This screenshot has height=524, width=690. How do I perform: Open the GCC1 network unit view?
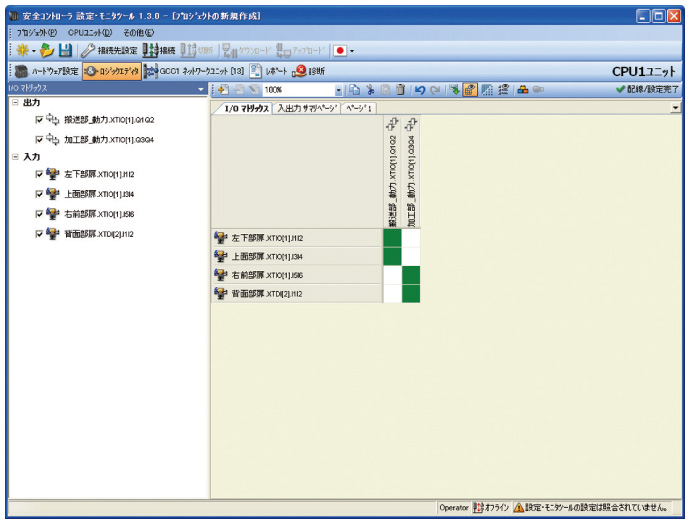click(x=194, y=71)
